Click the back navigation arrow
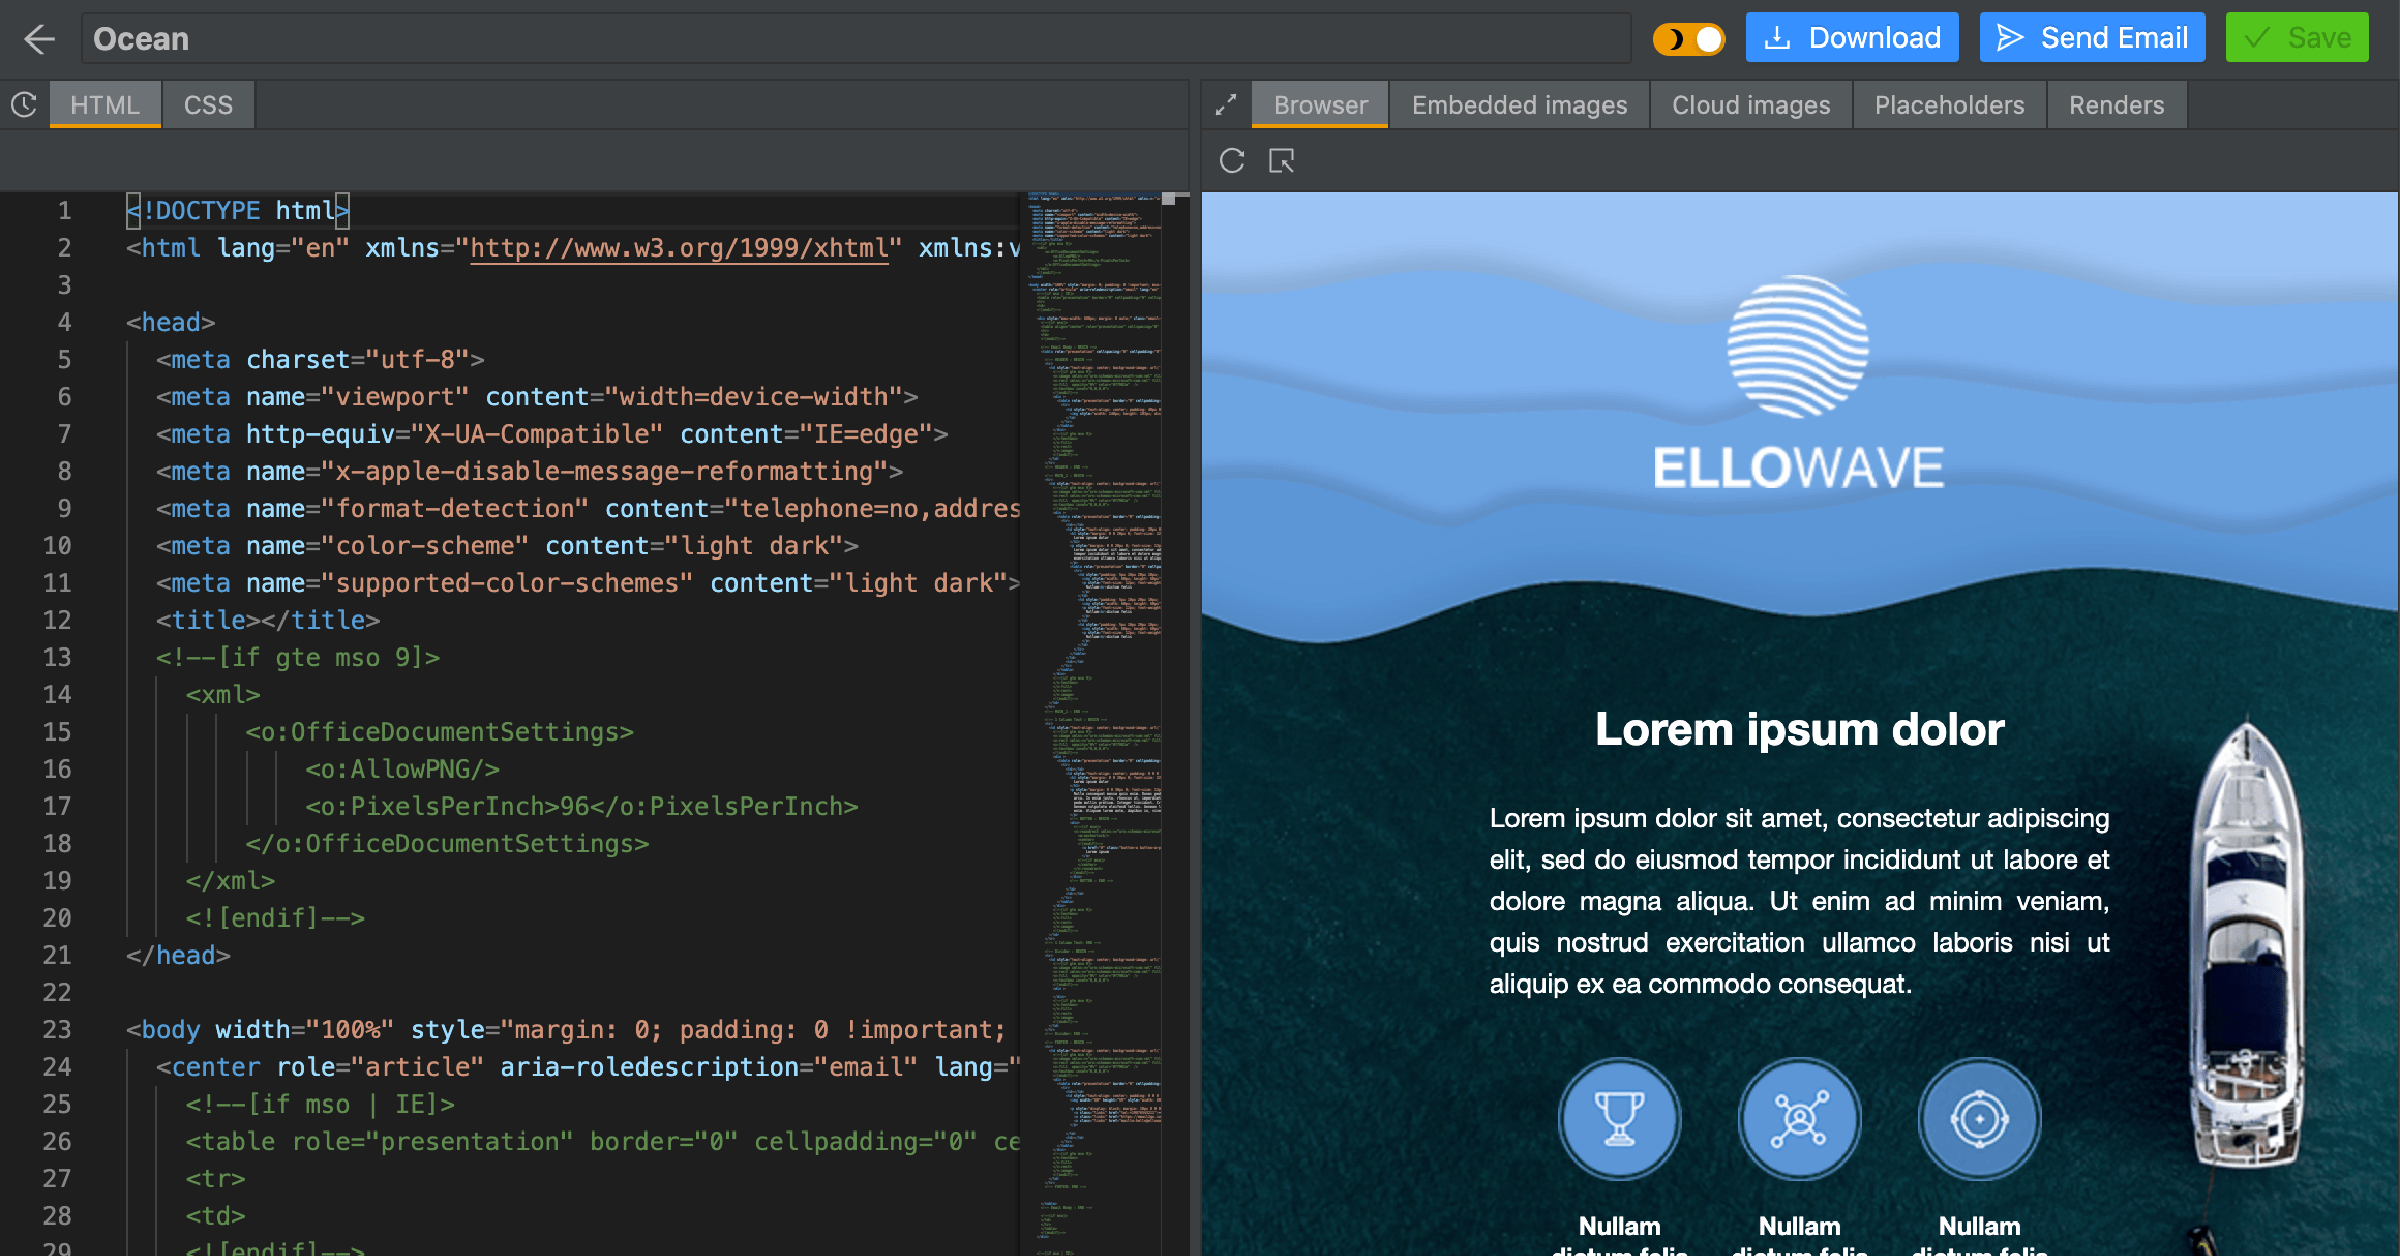The height and width of the screenshot is (1256, 2400). click(40, 40)
